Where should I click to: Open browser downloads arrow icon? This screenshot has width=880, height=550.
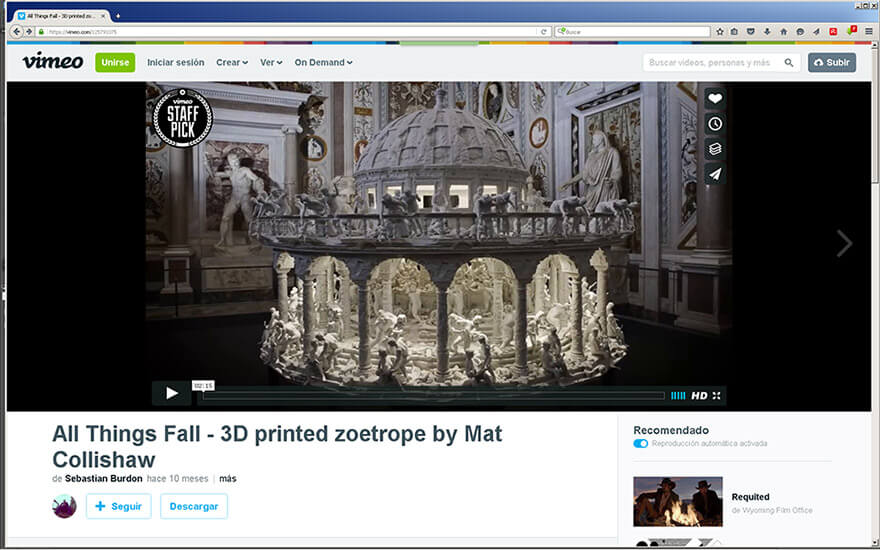[x=767, y=32]
